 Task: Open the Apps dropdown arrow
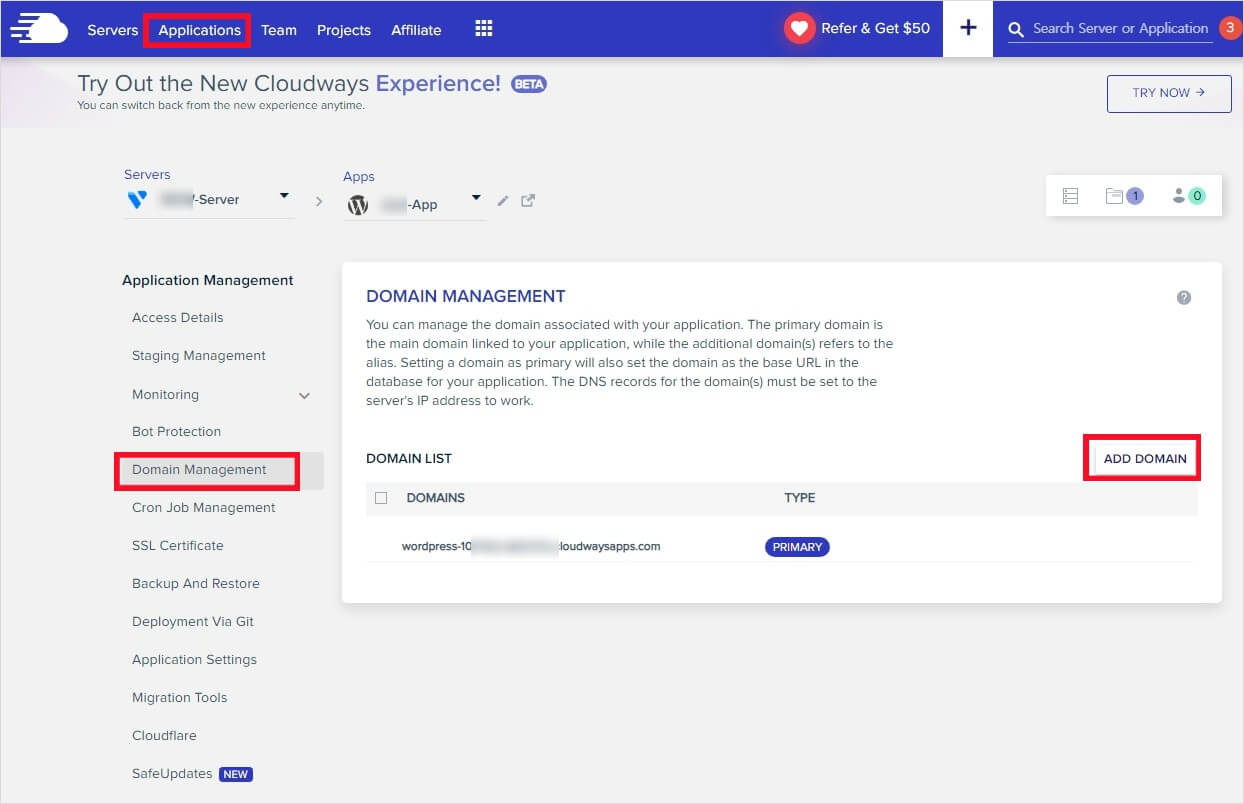tap(476, 198)
